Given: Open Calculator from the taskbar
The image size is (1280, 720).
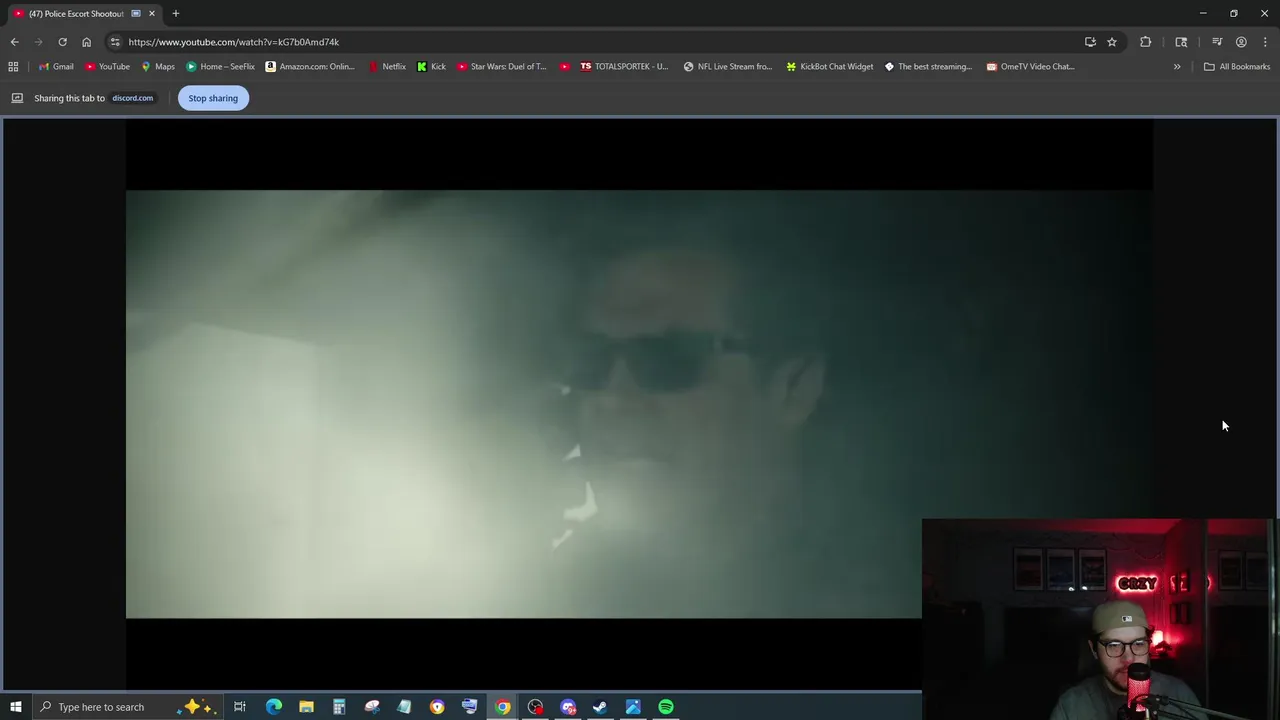Looking at the screenshot, I should pyautogui.click(x=339, y=707).
